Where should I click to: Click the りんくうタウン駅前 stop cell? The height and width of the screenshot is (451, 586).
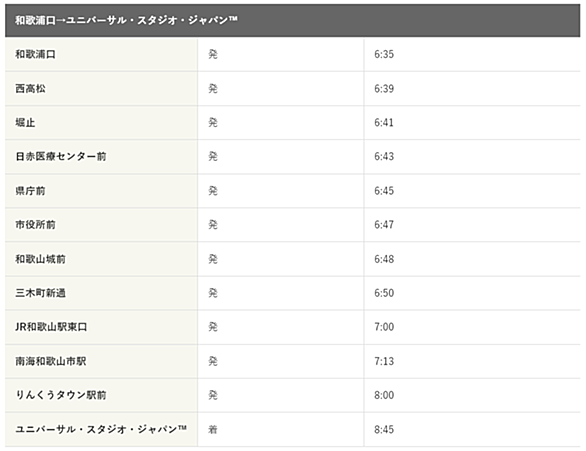101,395
